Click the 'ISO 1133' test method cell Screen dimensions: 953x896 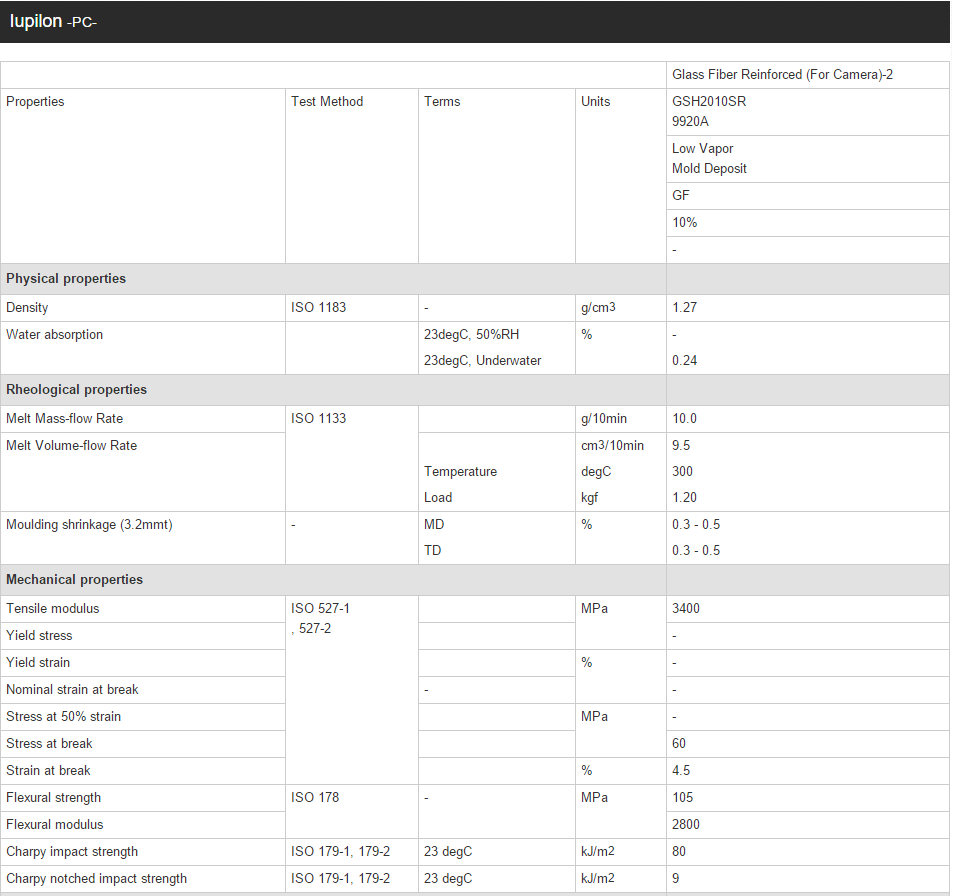point(351,458)
